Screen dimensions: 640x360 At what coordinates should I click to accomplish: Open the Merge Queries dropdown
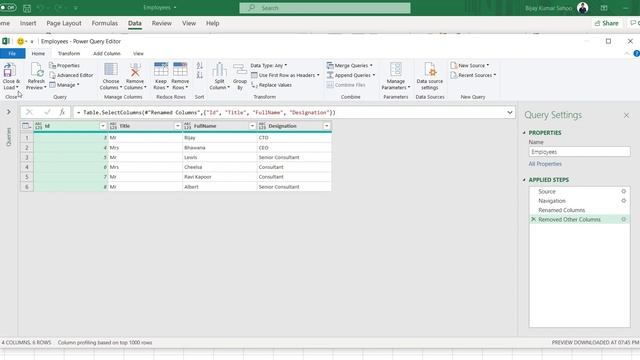[x=350, y=65]
